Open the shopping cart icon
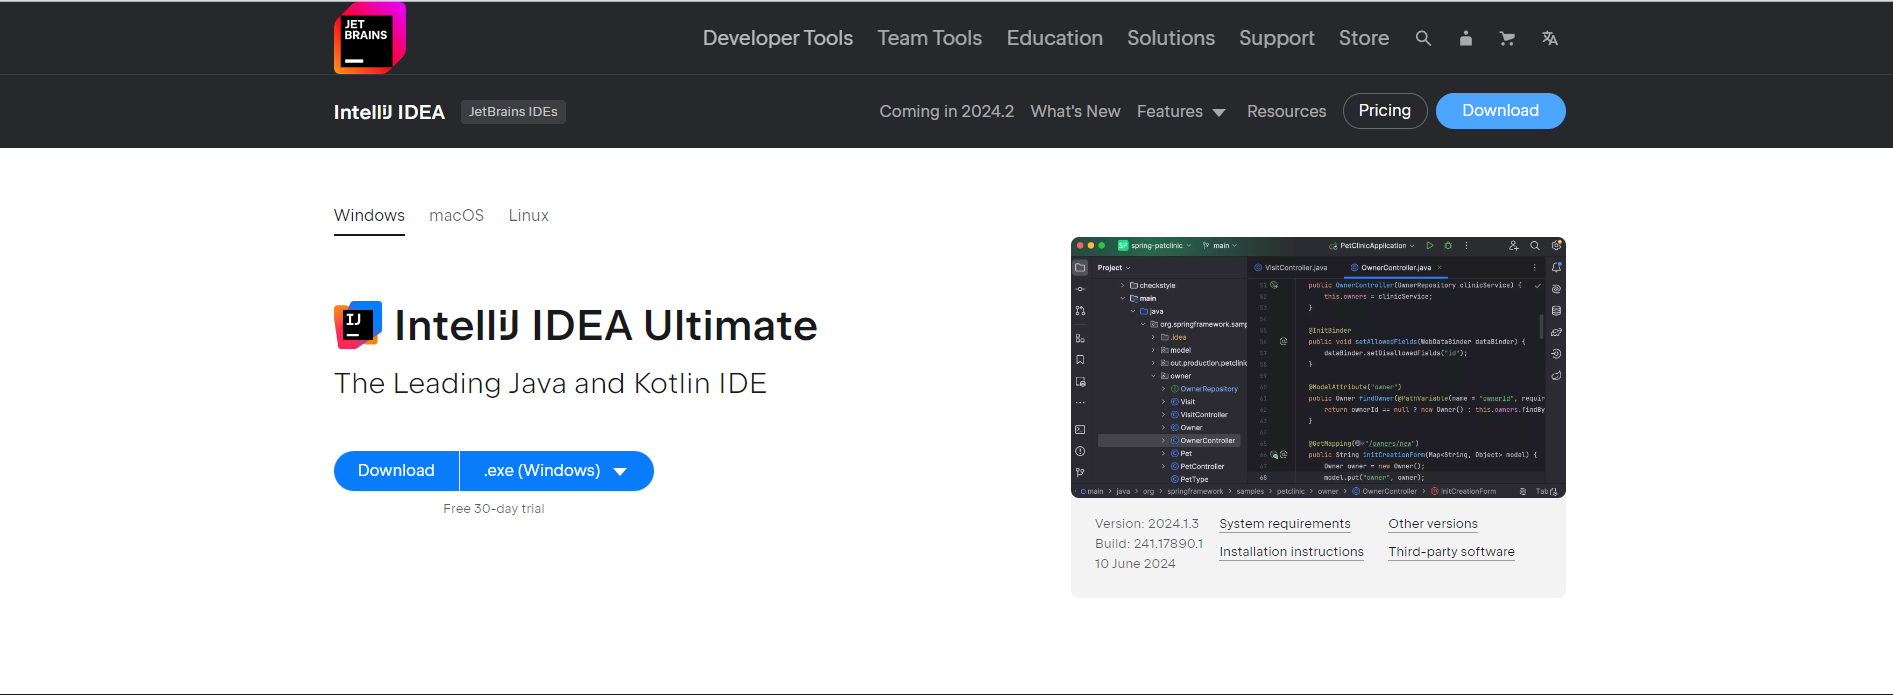The image size is (1893, 695). [x=1507, y=38]
